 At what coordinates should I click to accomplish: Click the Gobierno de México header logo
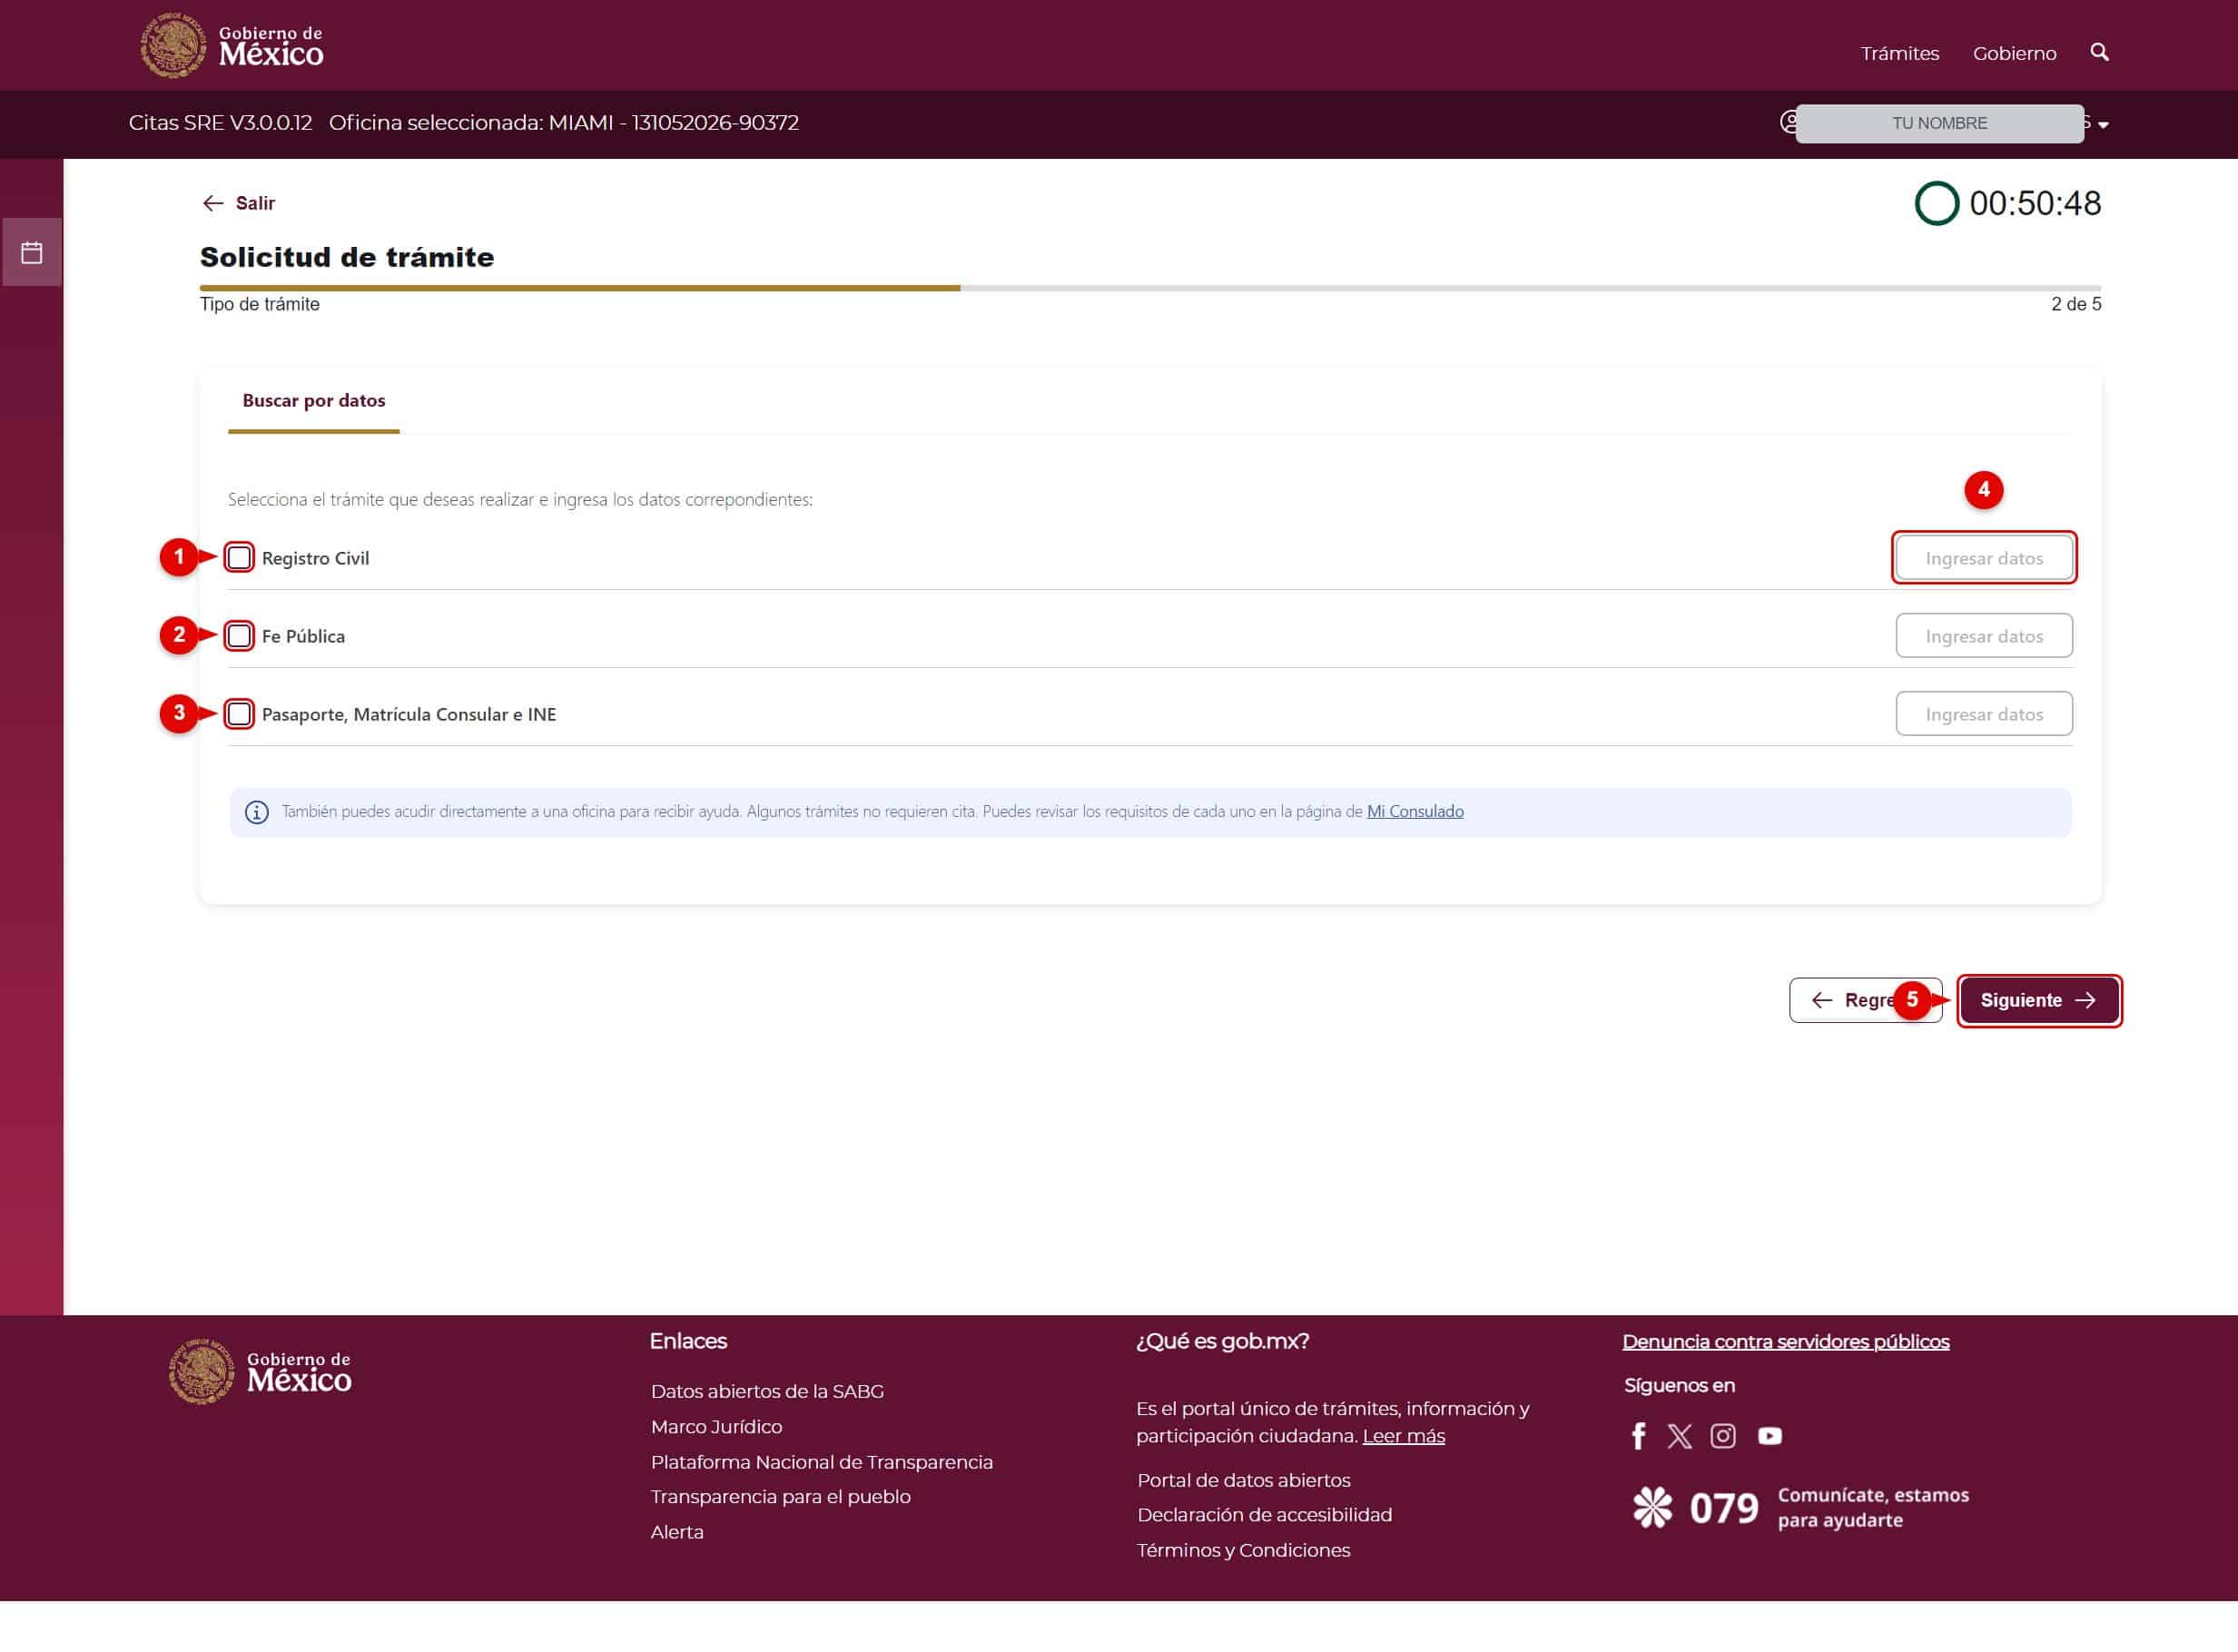232,46
